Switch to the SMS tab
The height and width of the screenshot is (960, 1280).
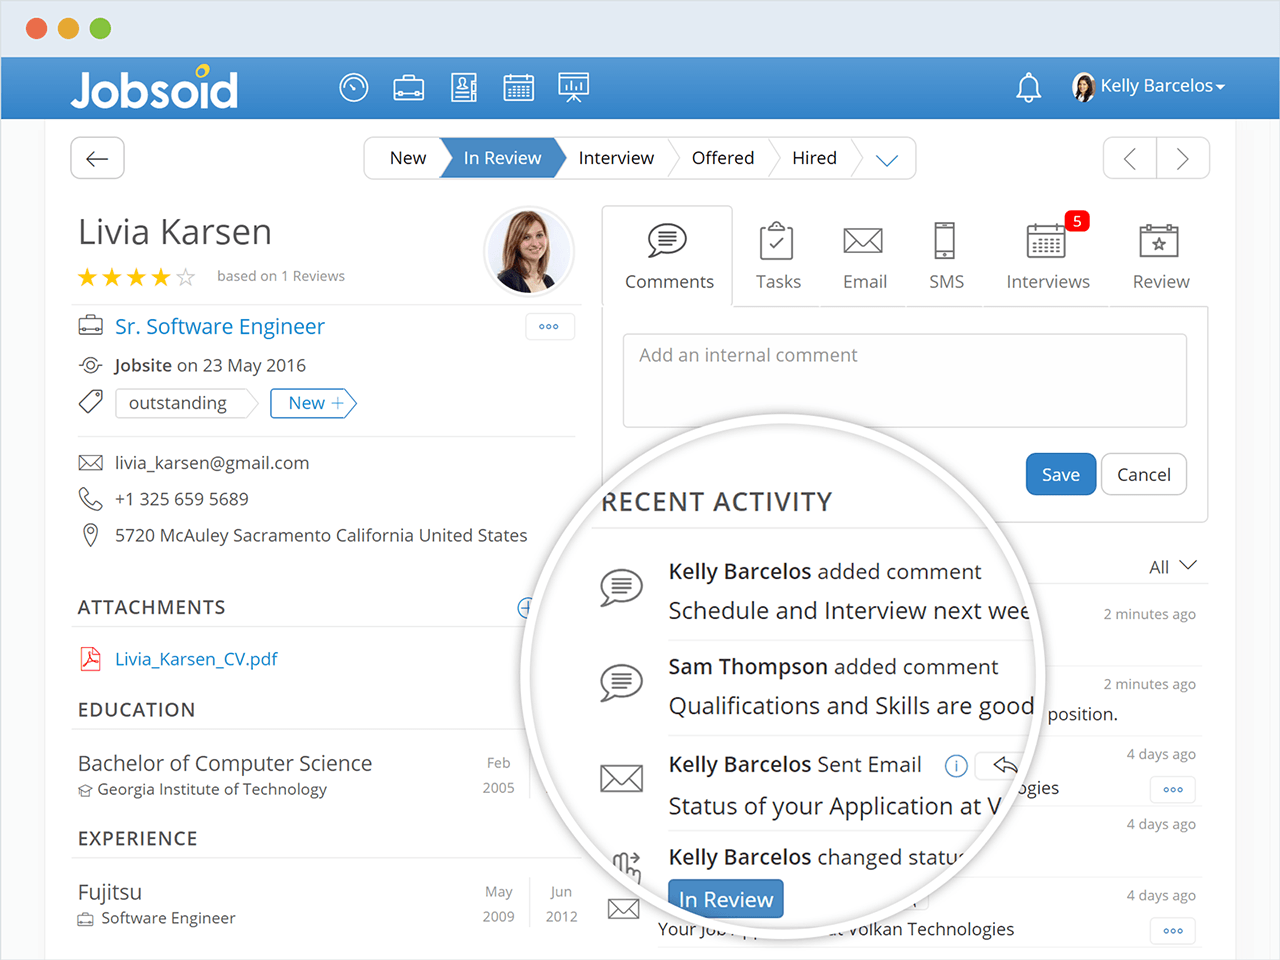click(x=946, y=256)
